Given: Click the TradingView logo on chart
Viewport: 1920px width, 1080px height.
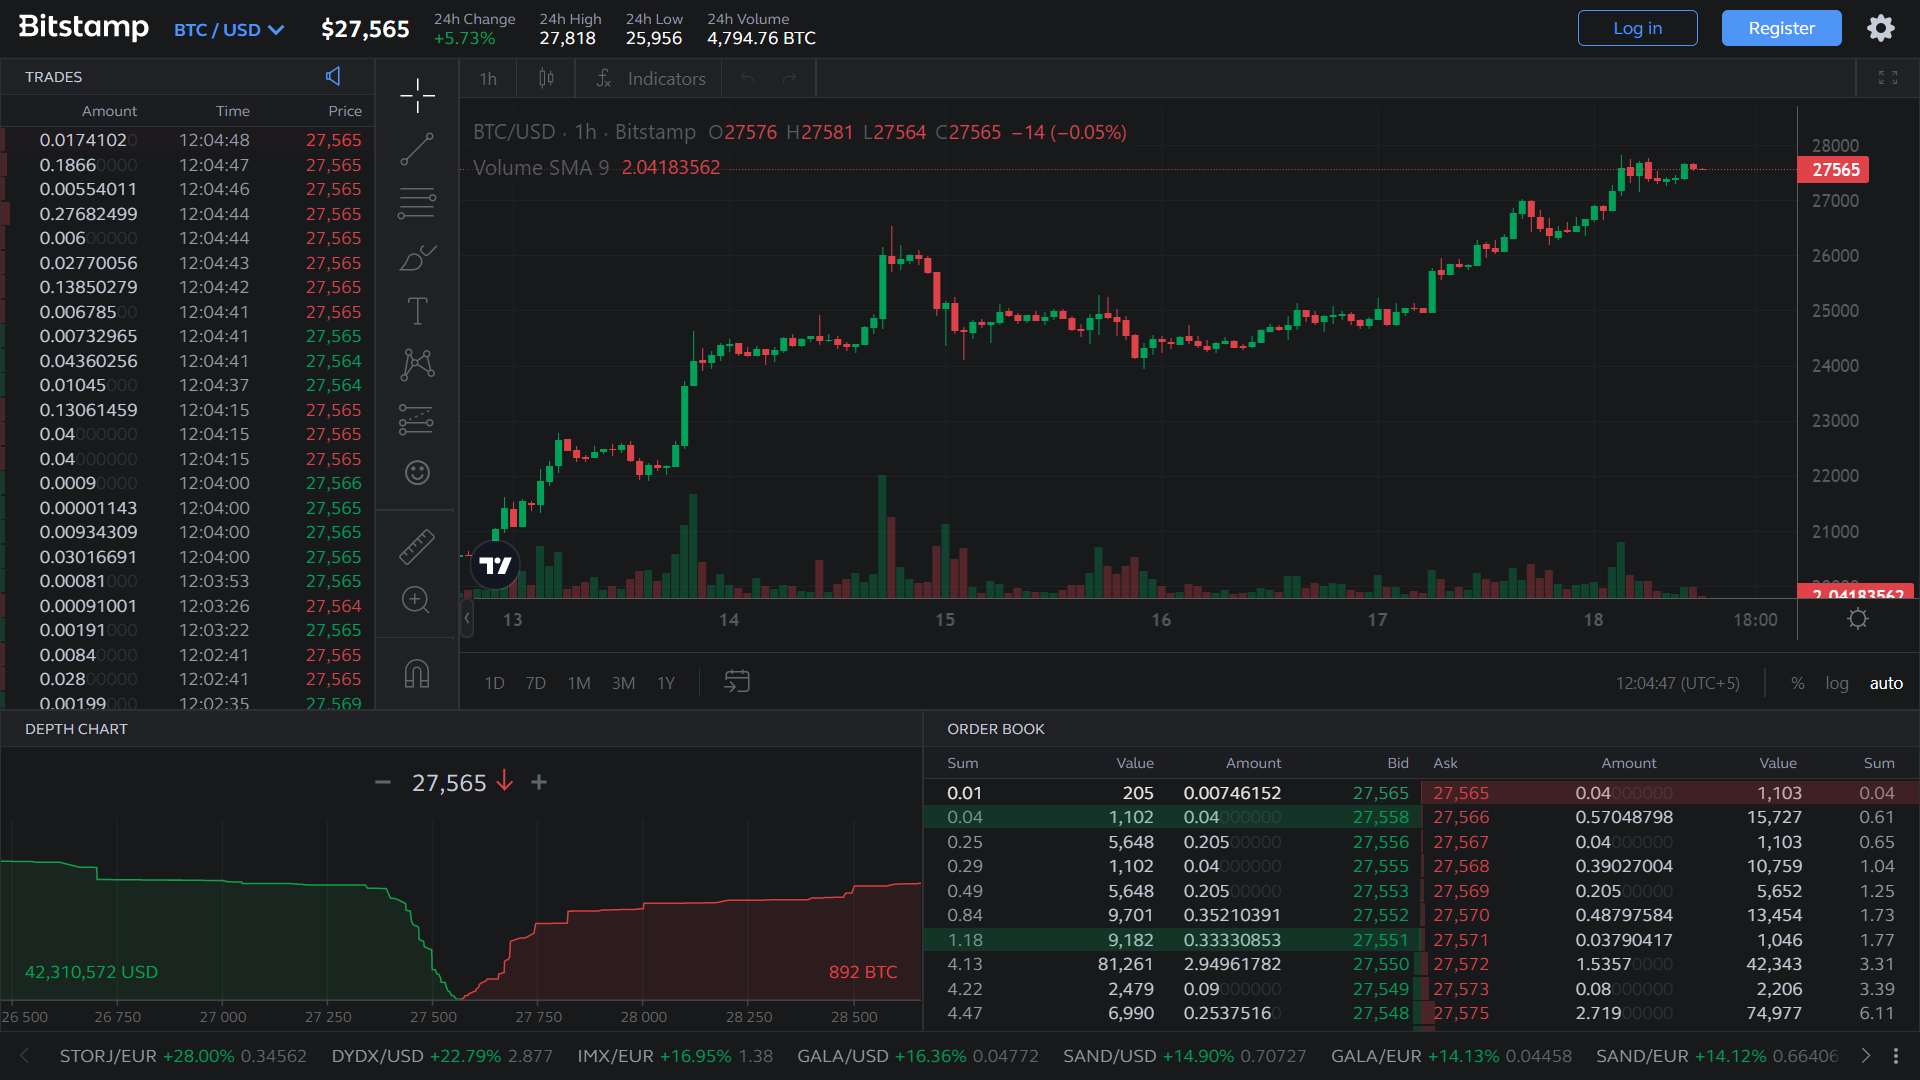Looking at the screenshot, I should [x=495, y=565].
